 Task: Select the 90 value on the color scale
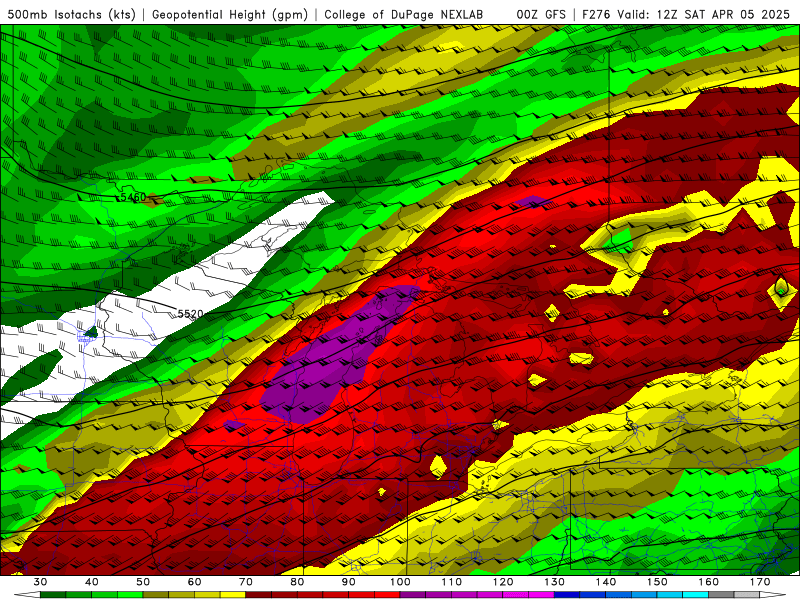coord(349,582)
